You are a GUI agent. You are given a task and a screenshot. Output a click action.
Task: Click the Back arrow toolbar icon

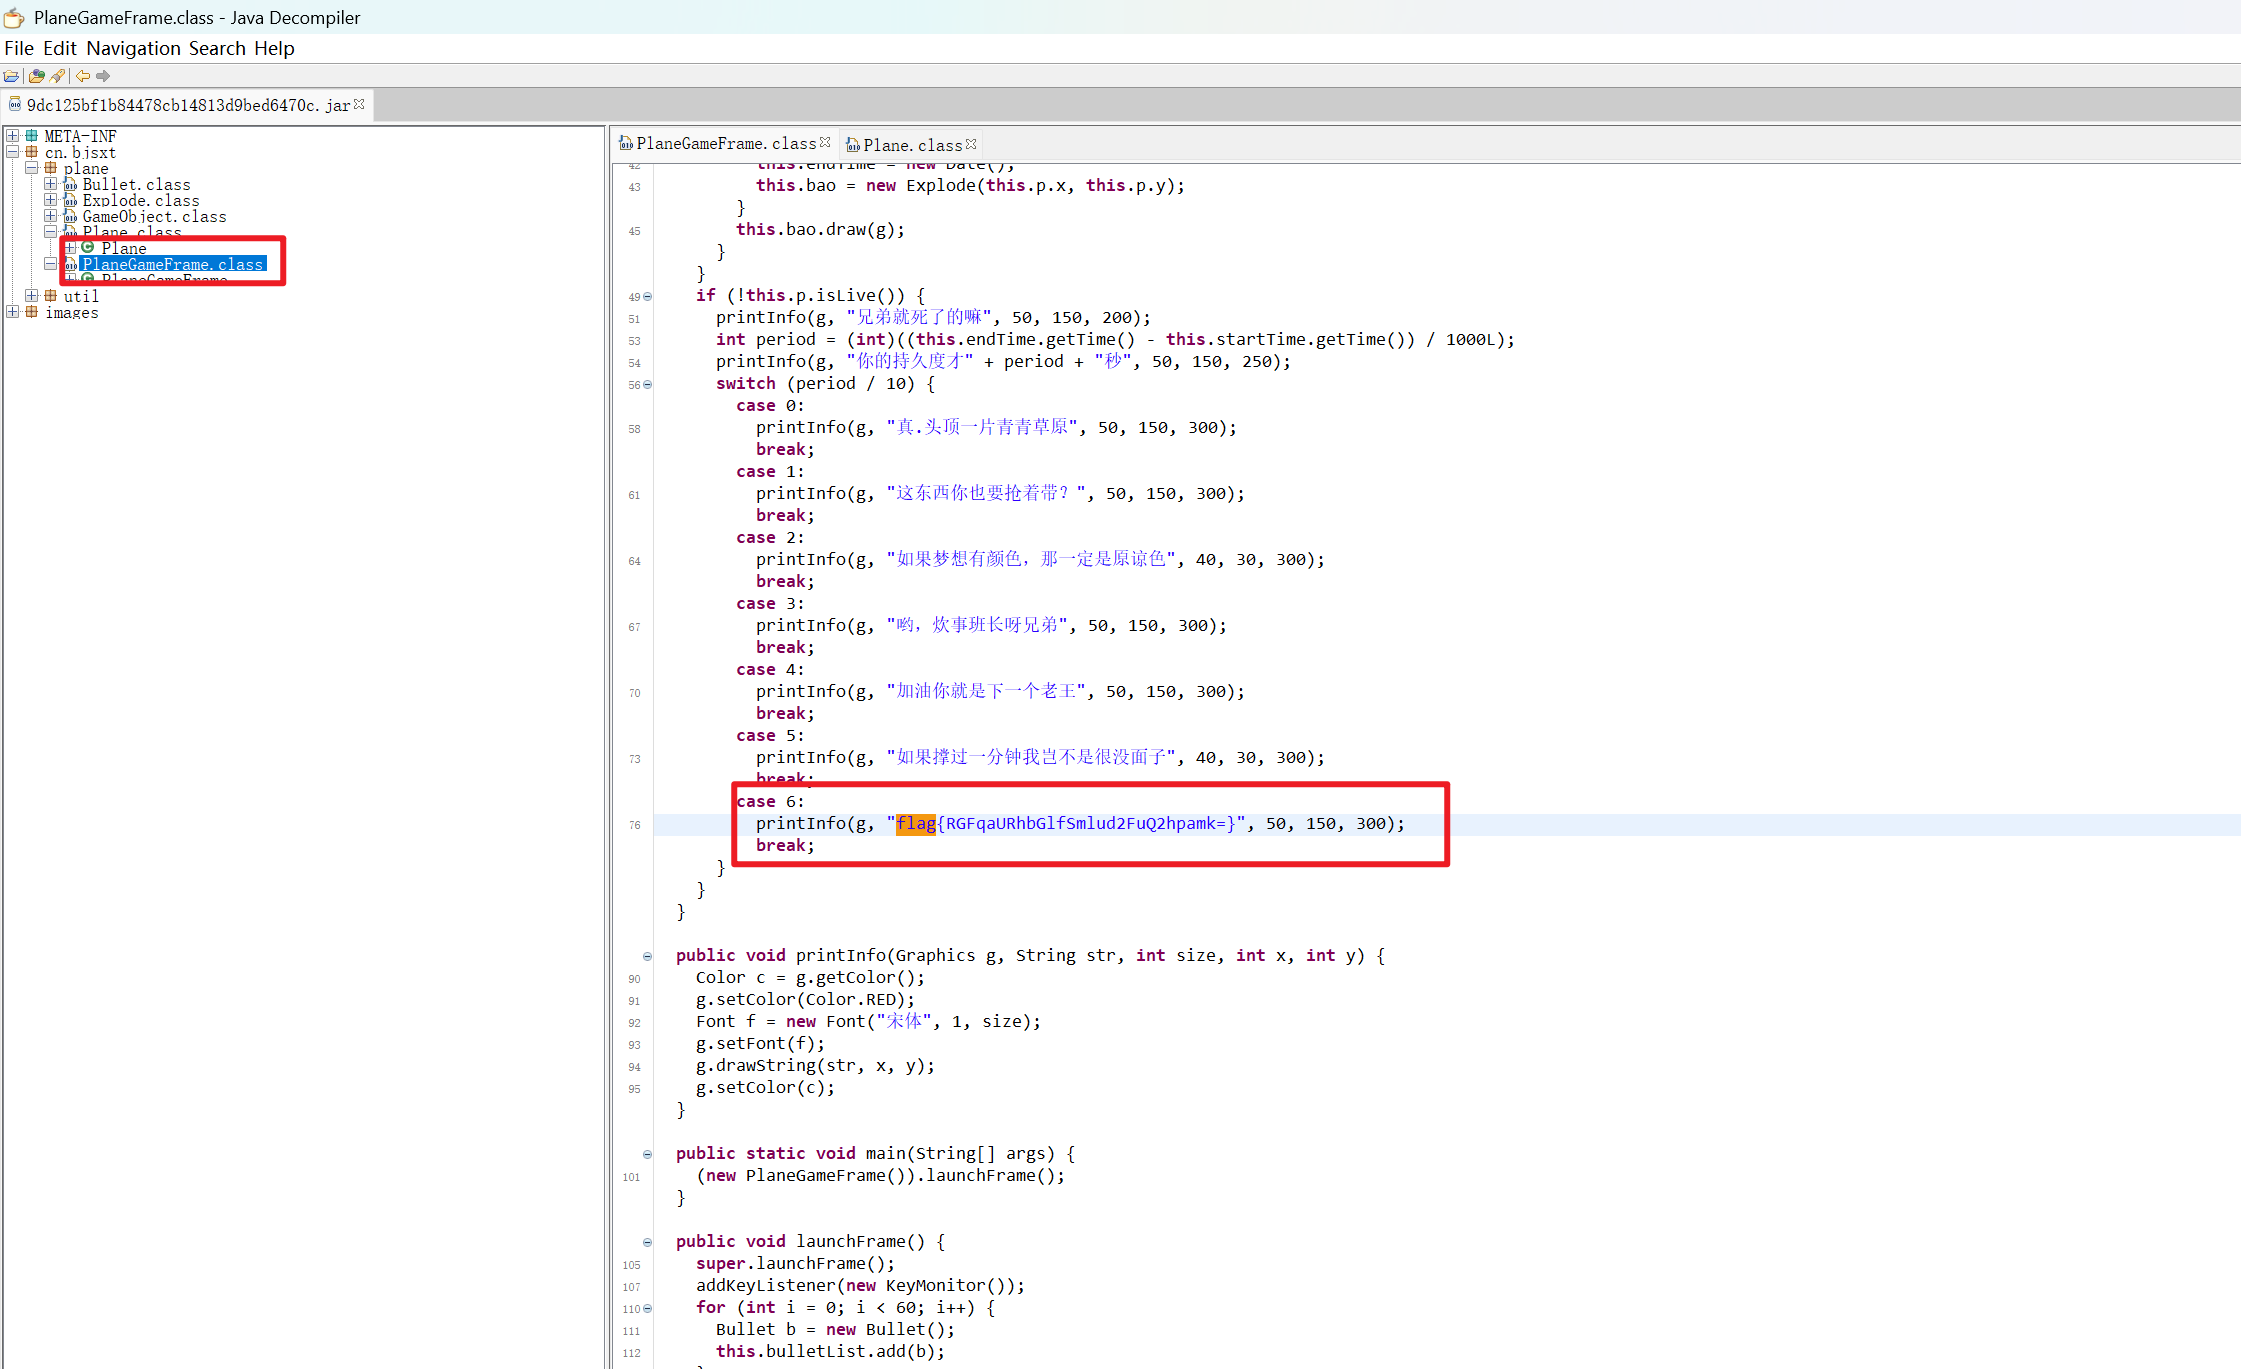click(x=83, y=76)
